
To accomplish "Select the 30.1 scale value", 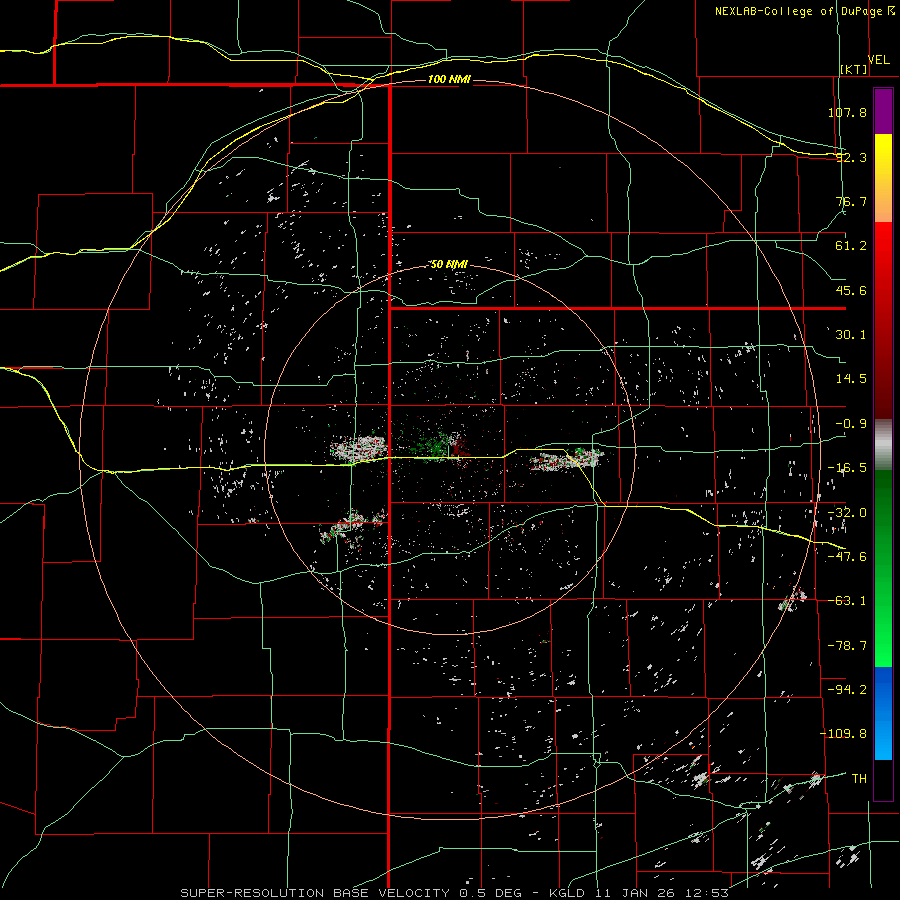I will (851, 335).
